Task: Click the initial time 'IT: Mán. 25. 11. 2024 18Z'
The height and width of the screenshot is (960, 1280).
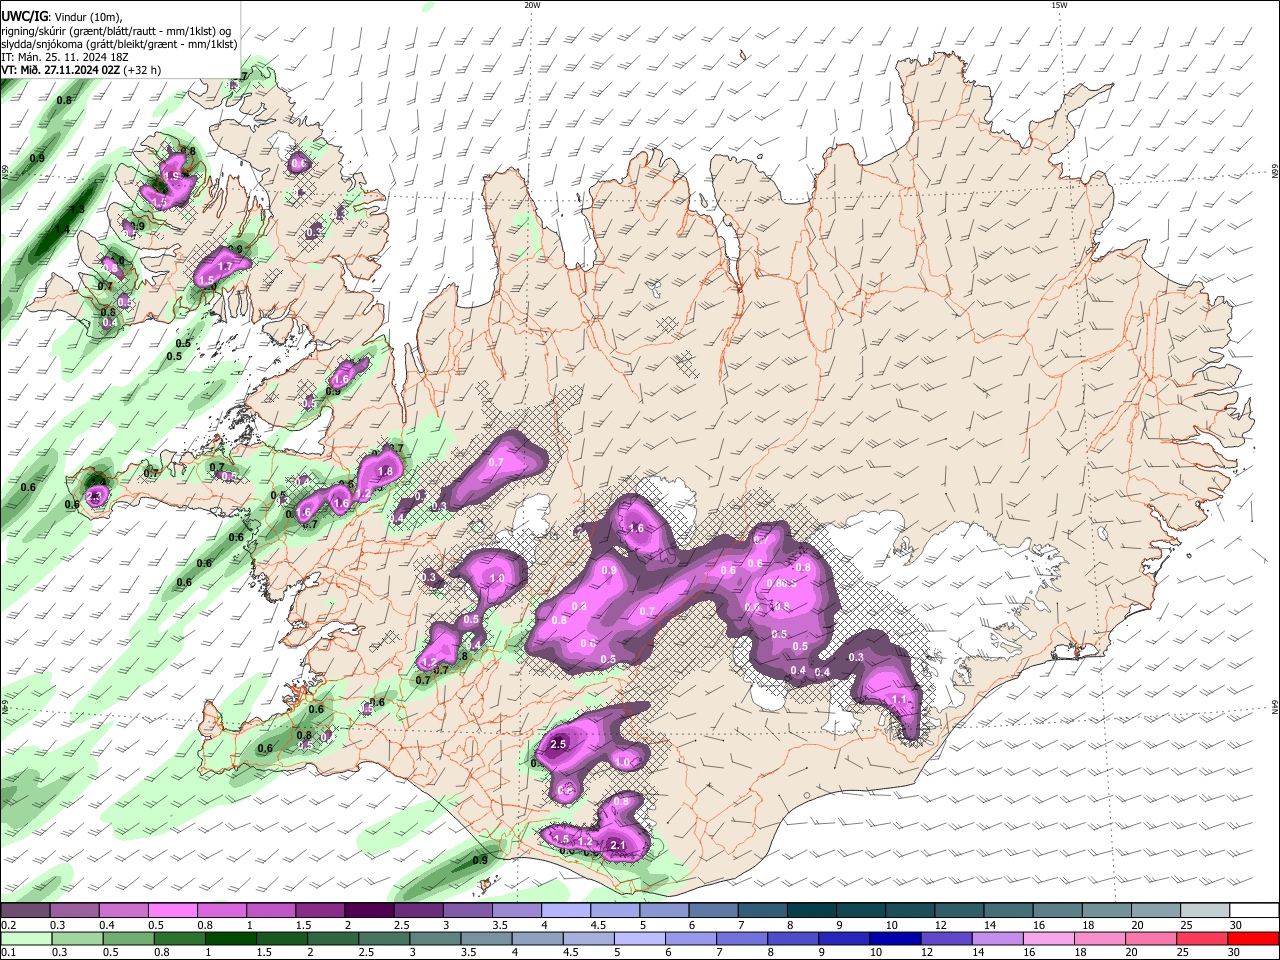Action: click(x=65, y=57)
